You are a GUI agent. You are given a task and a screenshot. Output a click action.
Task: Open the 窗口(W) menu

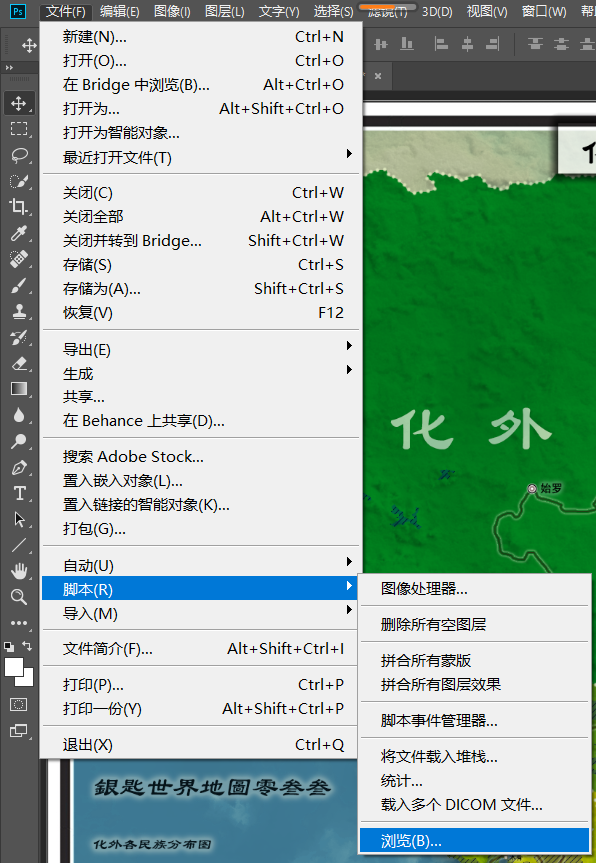pyautogui.click(x=544, y=11)
